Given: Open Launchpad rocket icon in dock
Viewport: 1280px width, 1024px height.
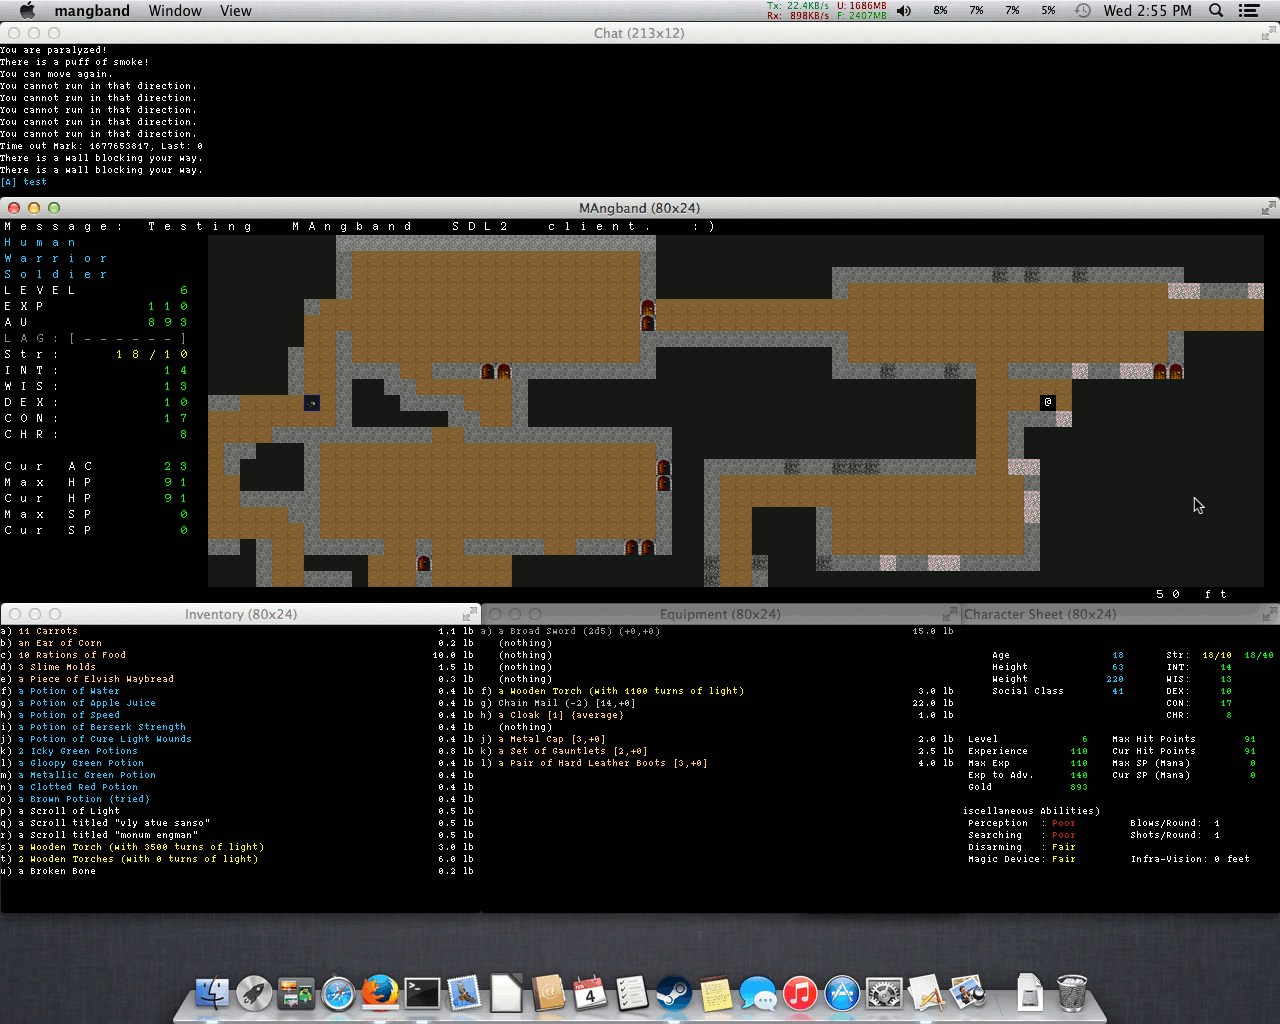Looking at the screenshot, I should click(254, 993).
